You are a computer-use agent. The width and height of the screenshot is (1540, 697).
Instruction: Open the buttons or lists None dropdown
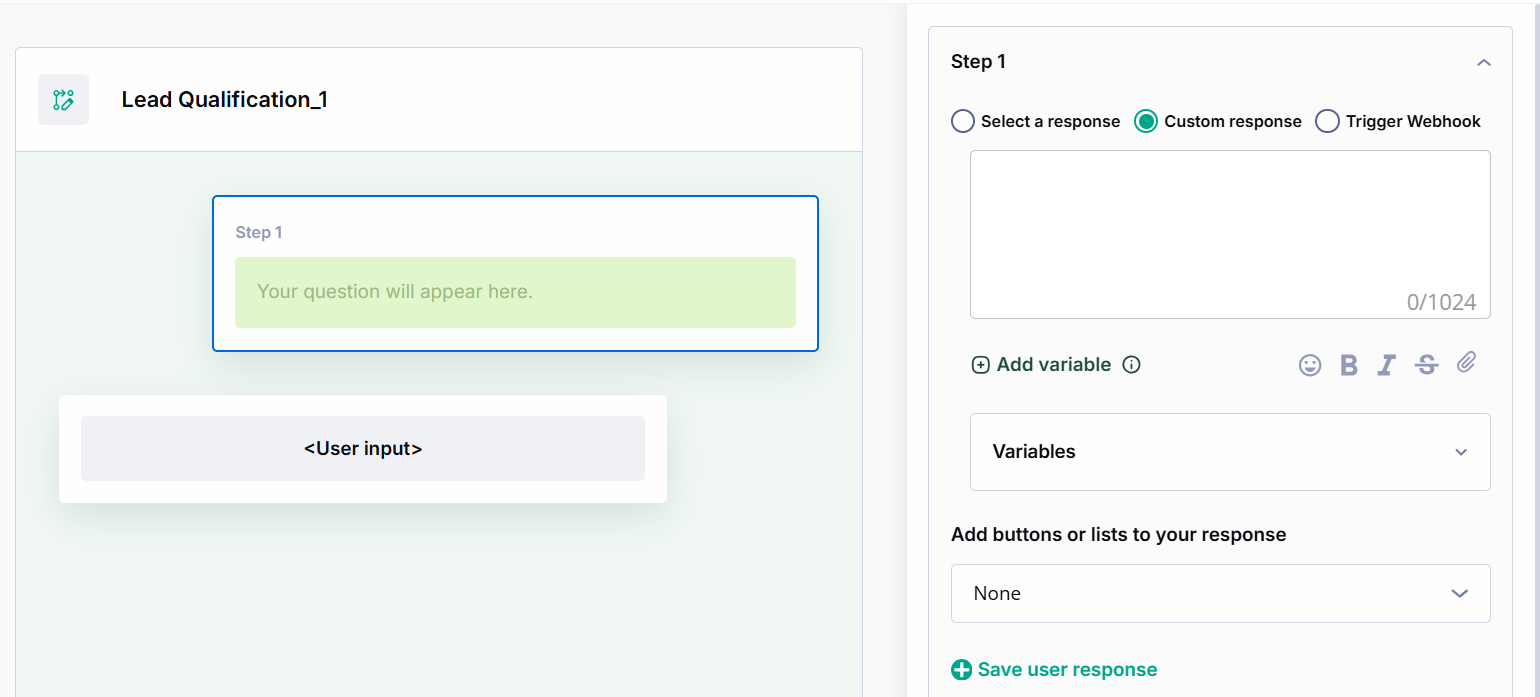tap(1221, 594)
